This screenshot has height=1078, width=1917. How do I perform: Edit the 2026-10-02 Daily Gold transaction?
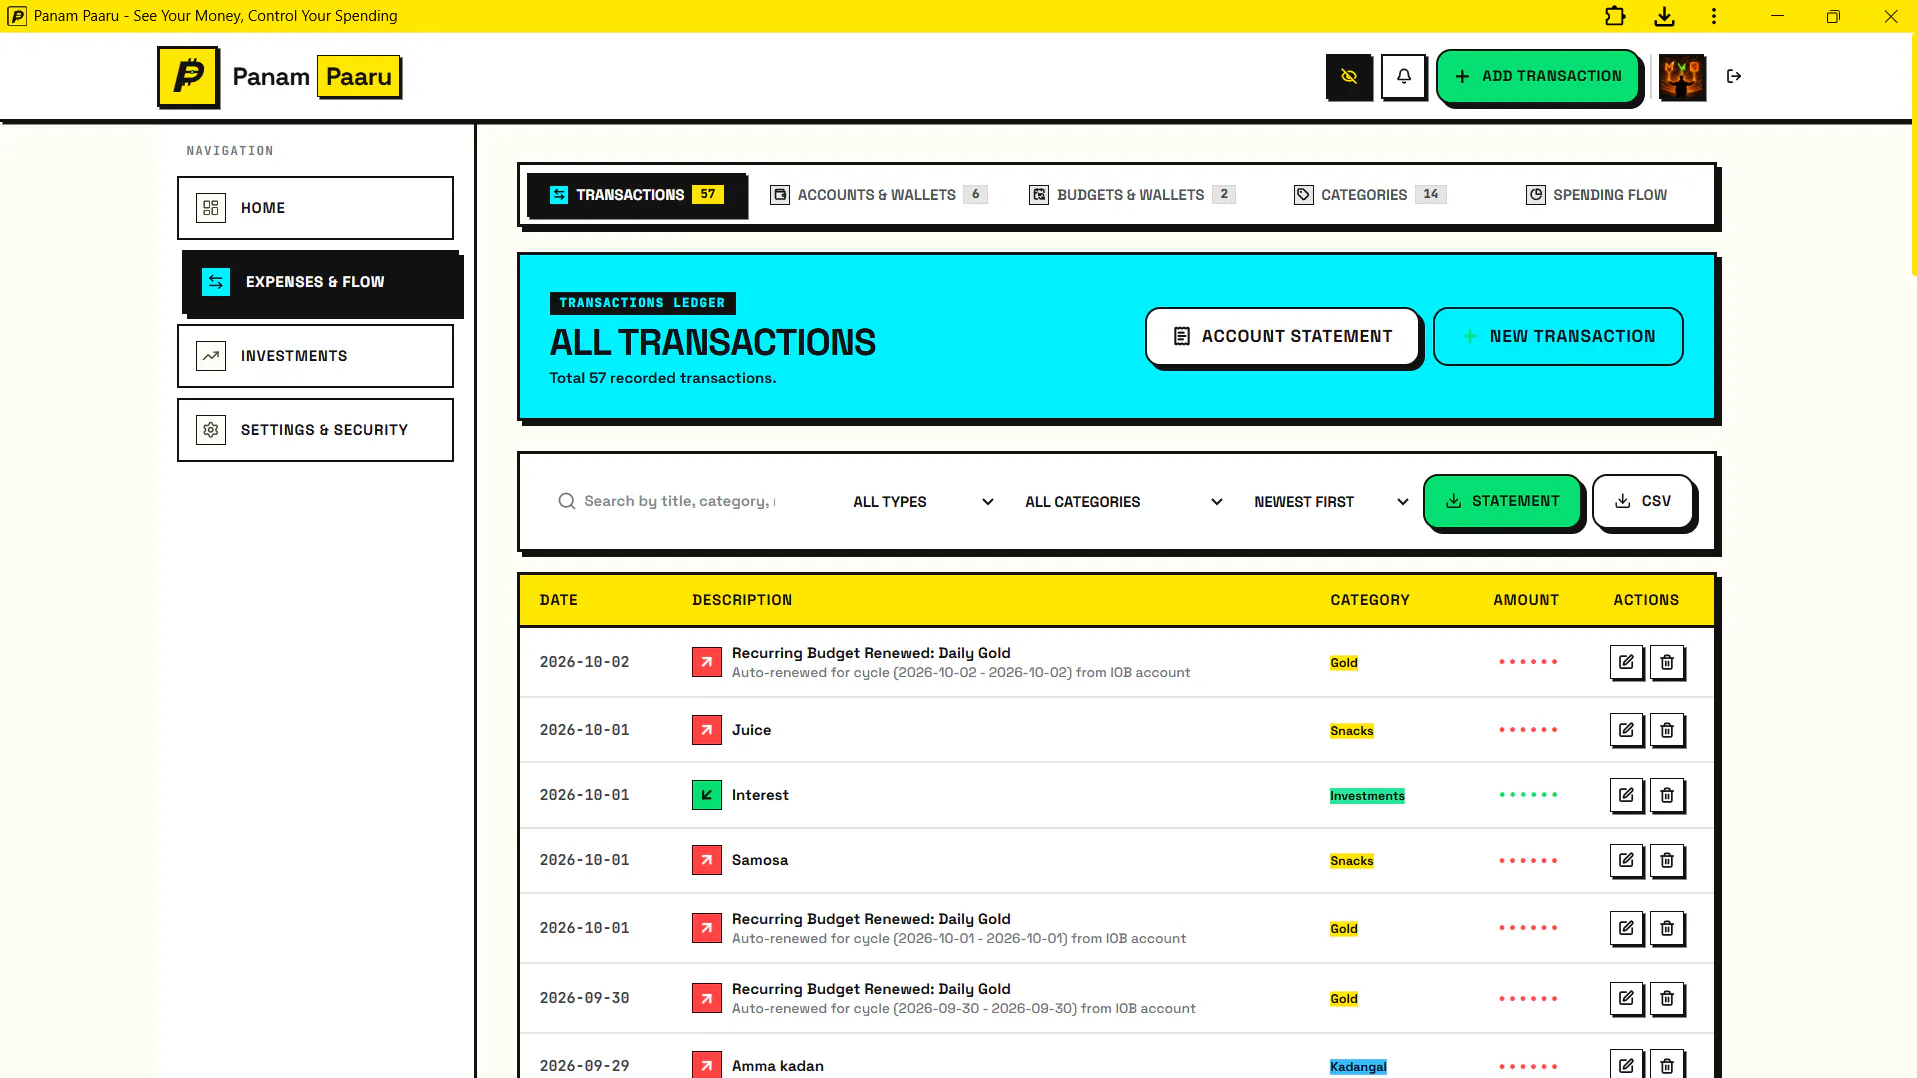pos(1626,662)
